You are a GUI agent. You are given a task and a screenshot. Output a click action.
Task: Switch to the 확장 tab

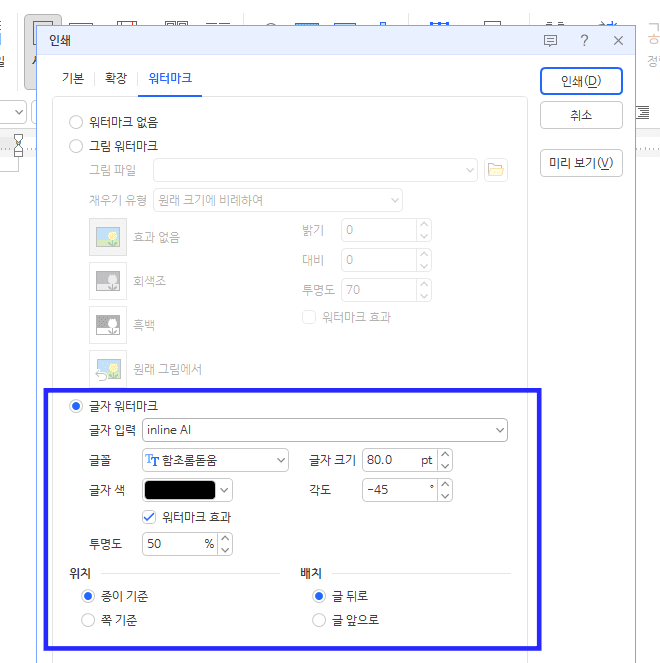pos(115,78)
